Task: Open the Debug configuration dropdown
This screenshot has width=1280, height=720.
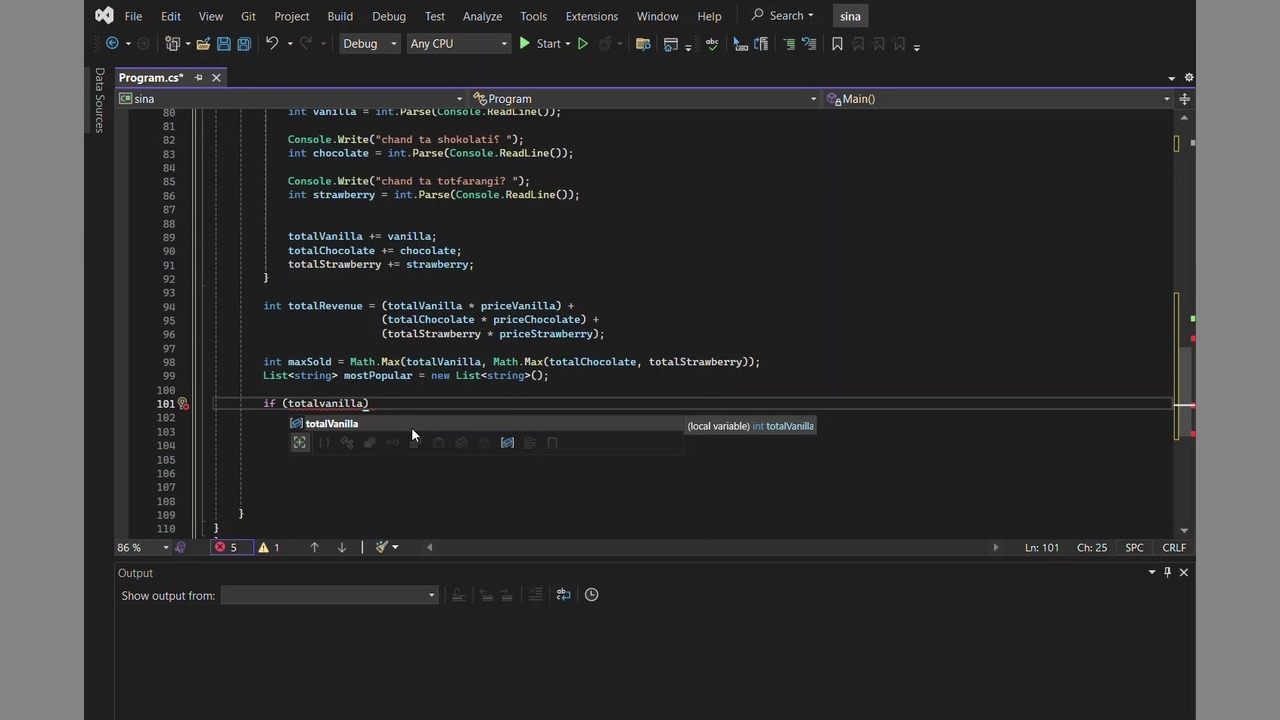Action: click(x=369, y=44)
